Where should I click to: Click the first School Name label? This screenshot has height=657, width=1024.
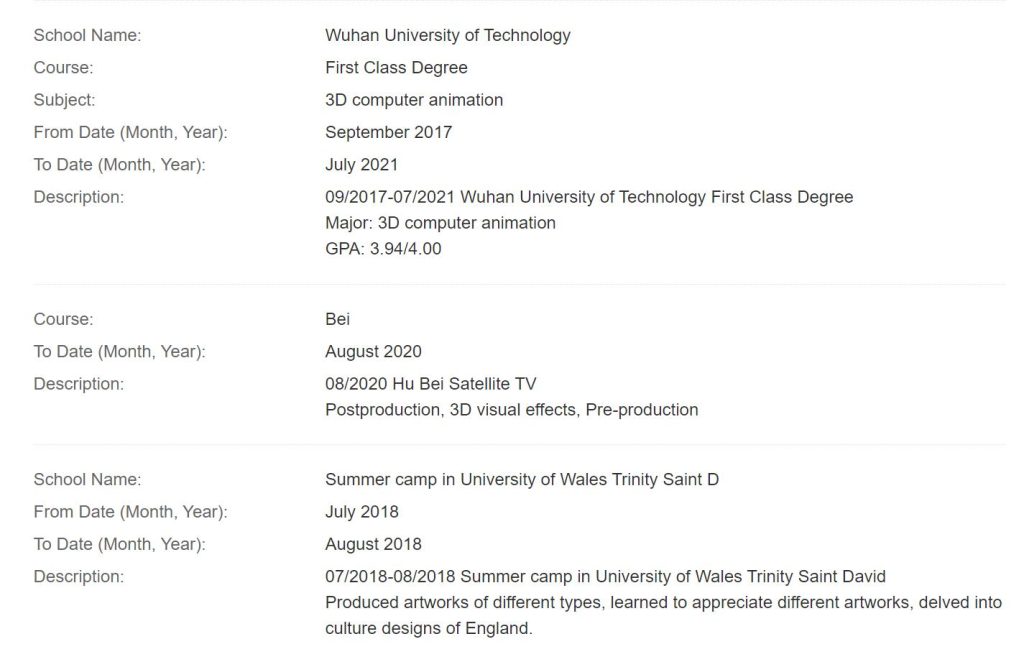[x=87, y=35]
